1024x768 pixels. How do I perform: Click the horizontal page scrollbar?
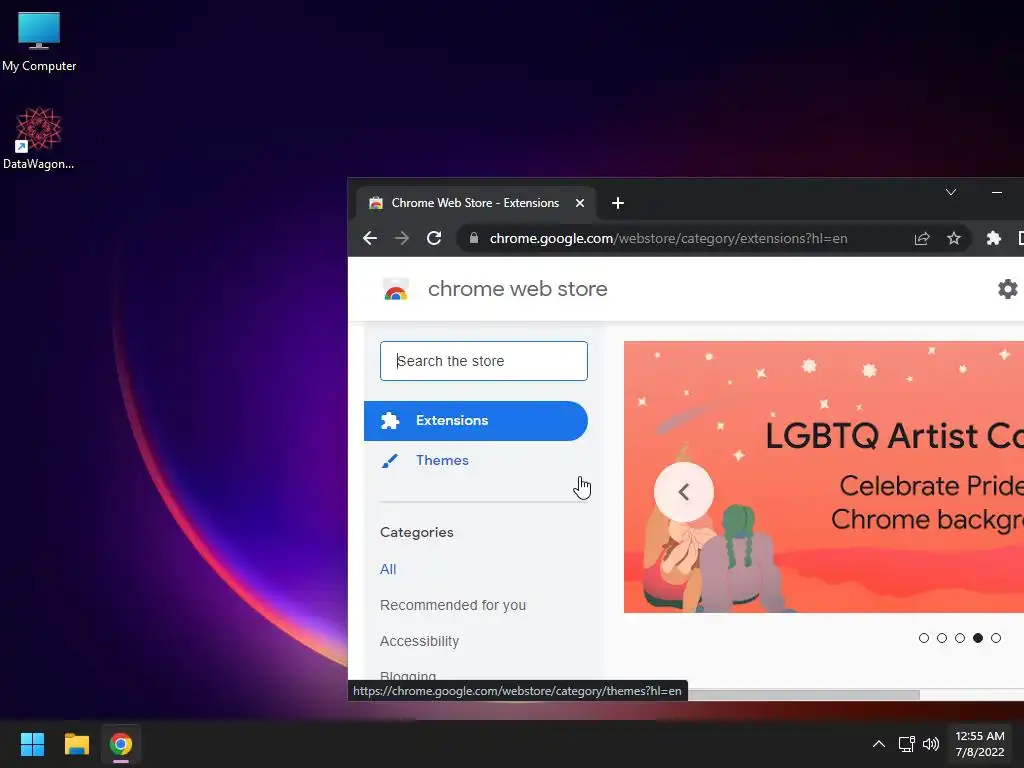click(x=803, y=695)
